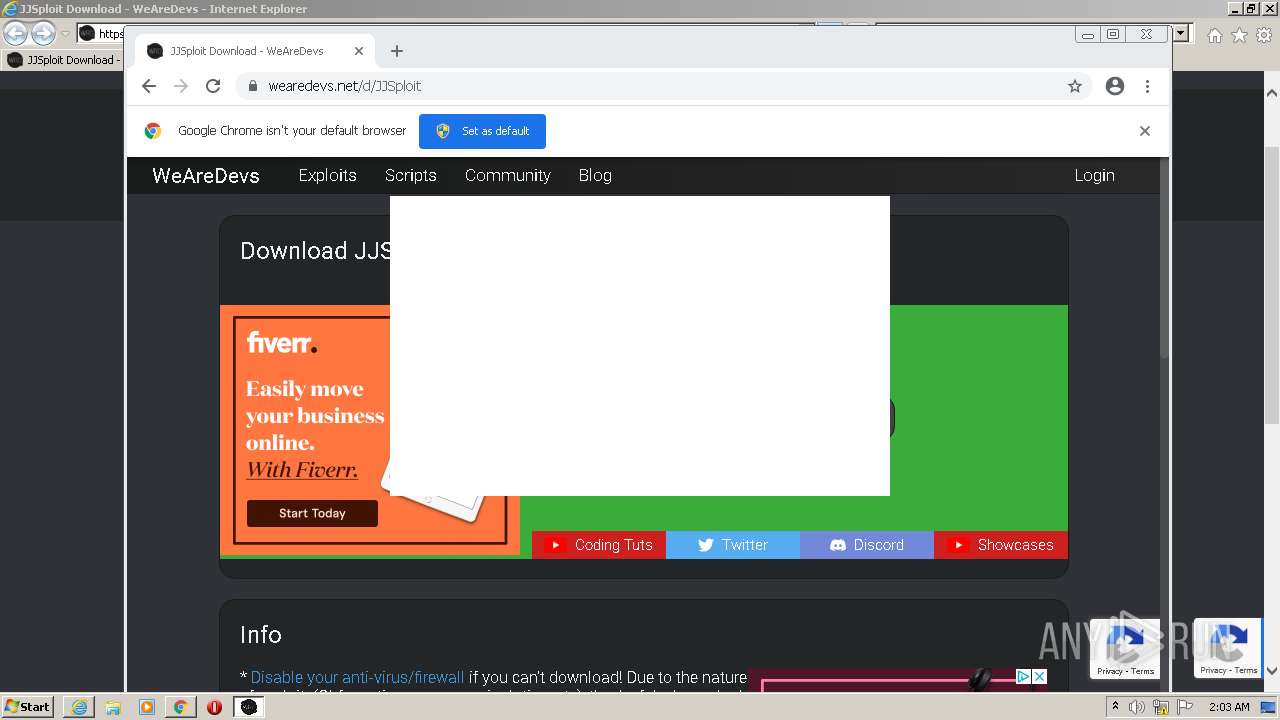Screen dimensions: 1280x720
Task: Click Internet Explorer forward button
Action: tap(43, 34)
